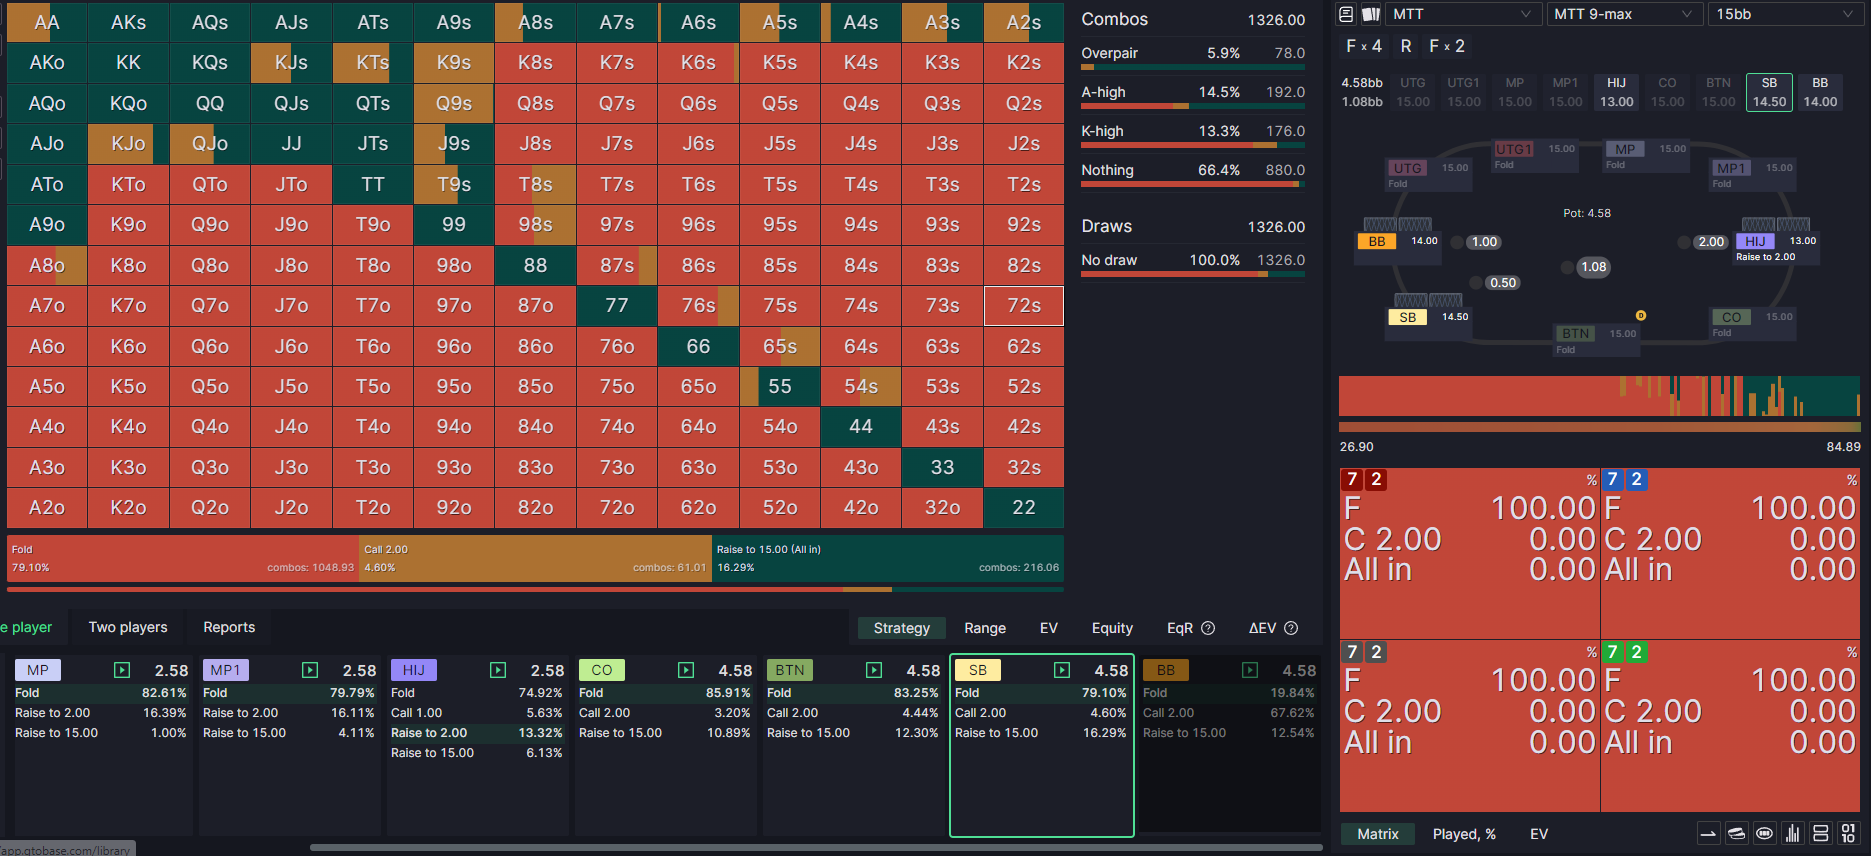The height and width of the screenshot is (856, 1871).
Task: Click the No draw row under Draws
Action: (1193, 262)
